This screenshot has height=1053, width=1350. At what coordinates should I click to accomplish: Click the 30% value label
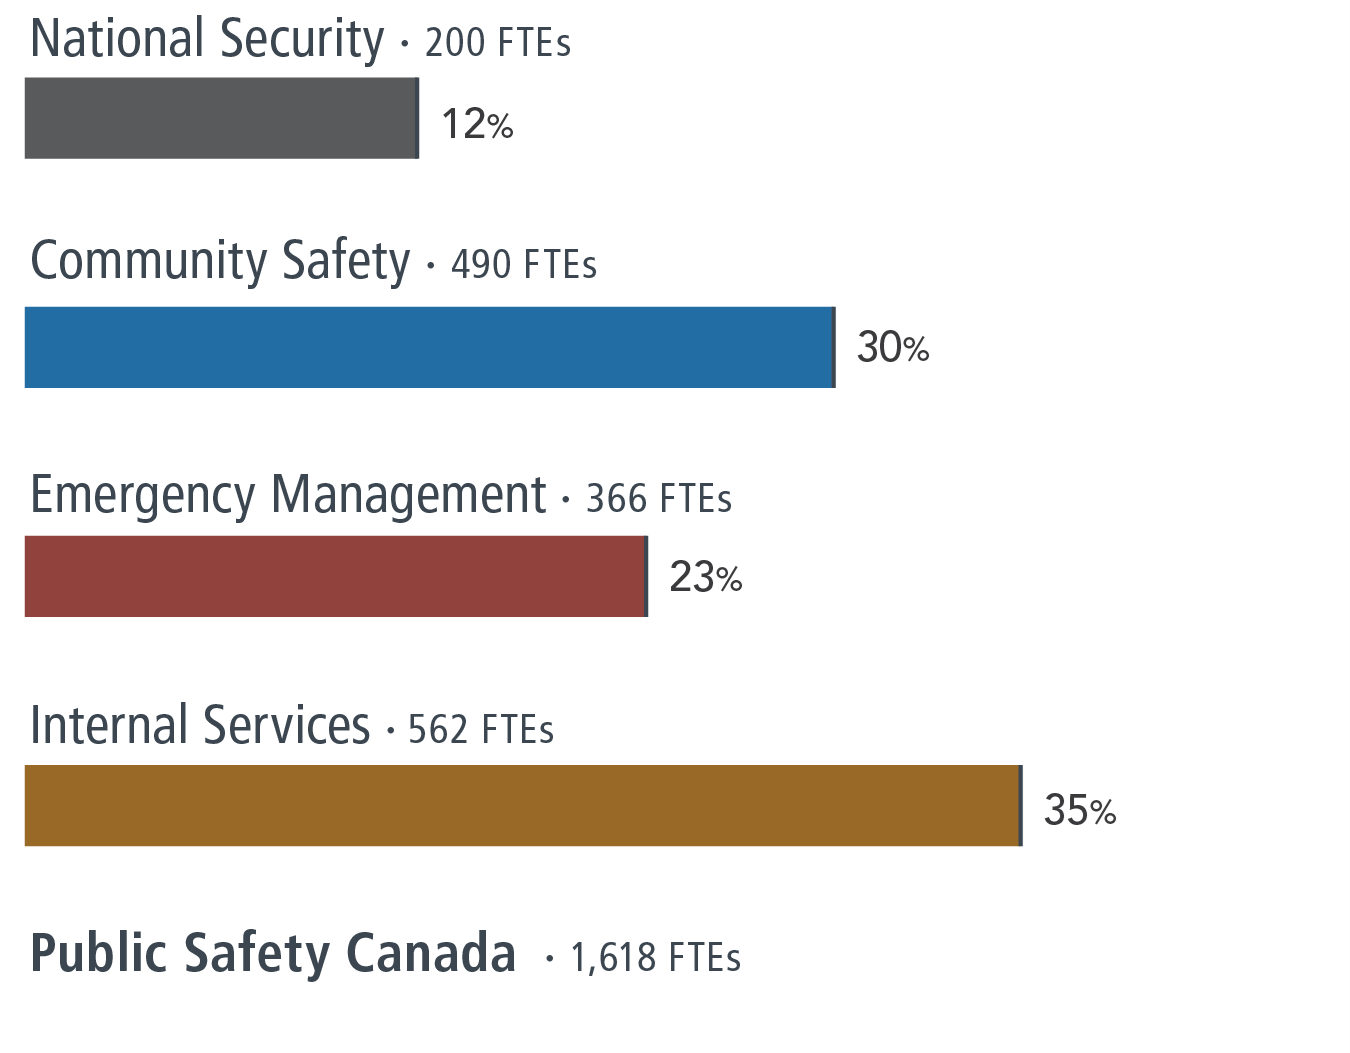click(x=892, y=348)
